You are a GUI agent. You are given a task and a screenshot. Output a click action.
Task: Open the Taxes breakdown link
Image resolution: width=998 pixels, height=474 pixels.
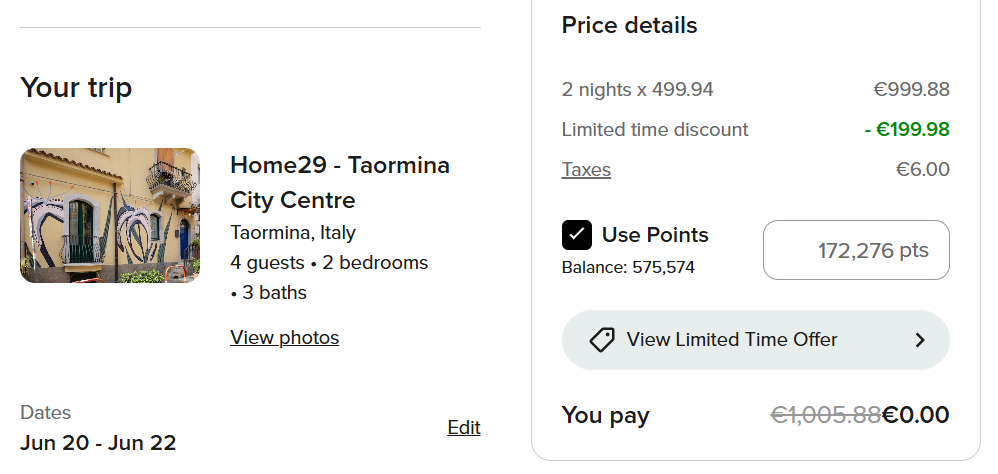[x=586, y=170]
